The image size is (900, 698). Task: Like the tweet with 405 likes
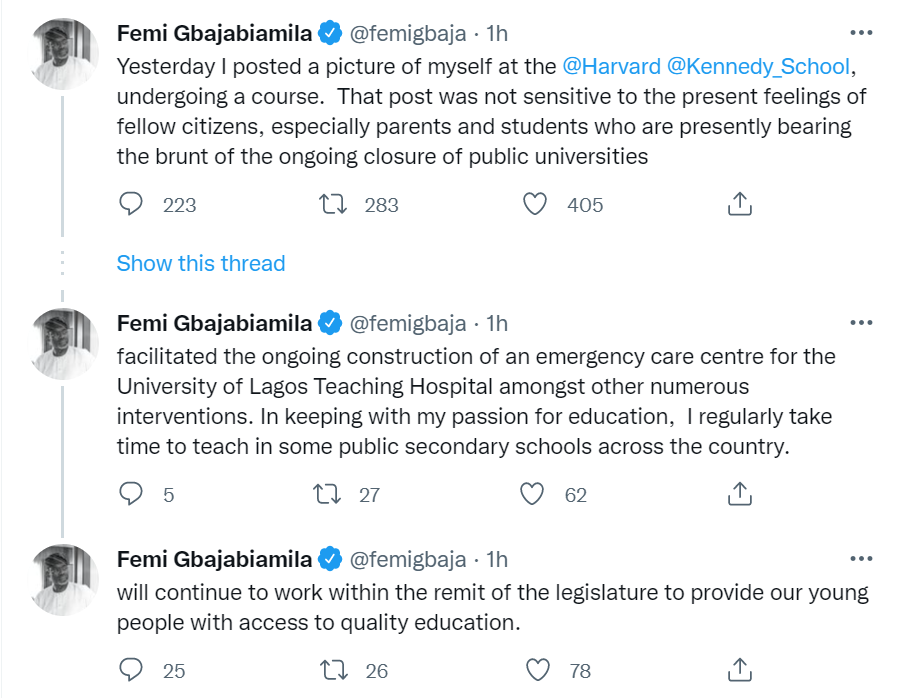(536, 204)
